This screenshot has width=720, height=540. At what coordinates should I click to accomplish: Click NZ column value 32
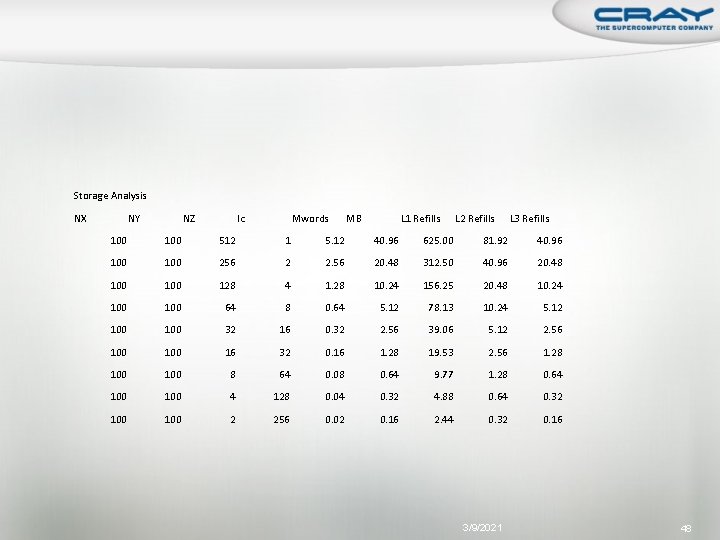pos(230,330)
